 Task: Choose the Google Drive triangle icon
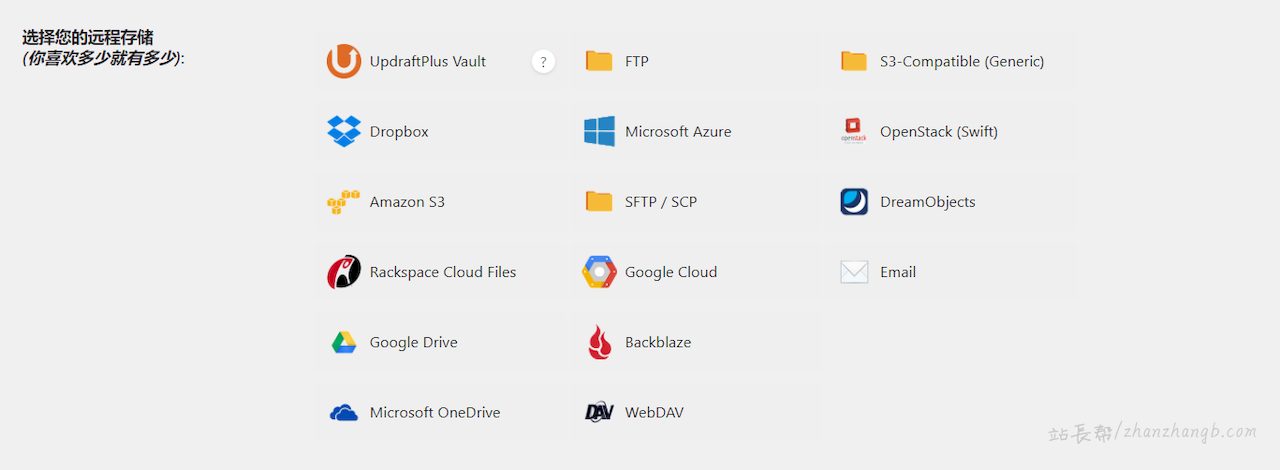tap(343, 342)
